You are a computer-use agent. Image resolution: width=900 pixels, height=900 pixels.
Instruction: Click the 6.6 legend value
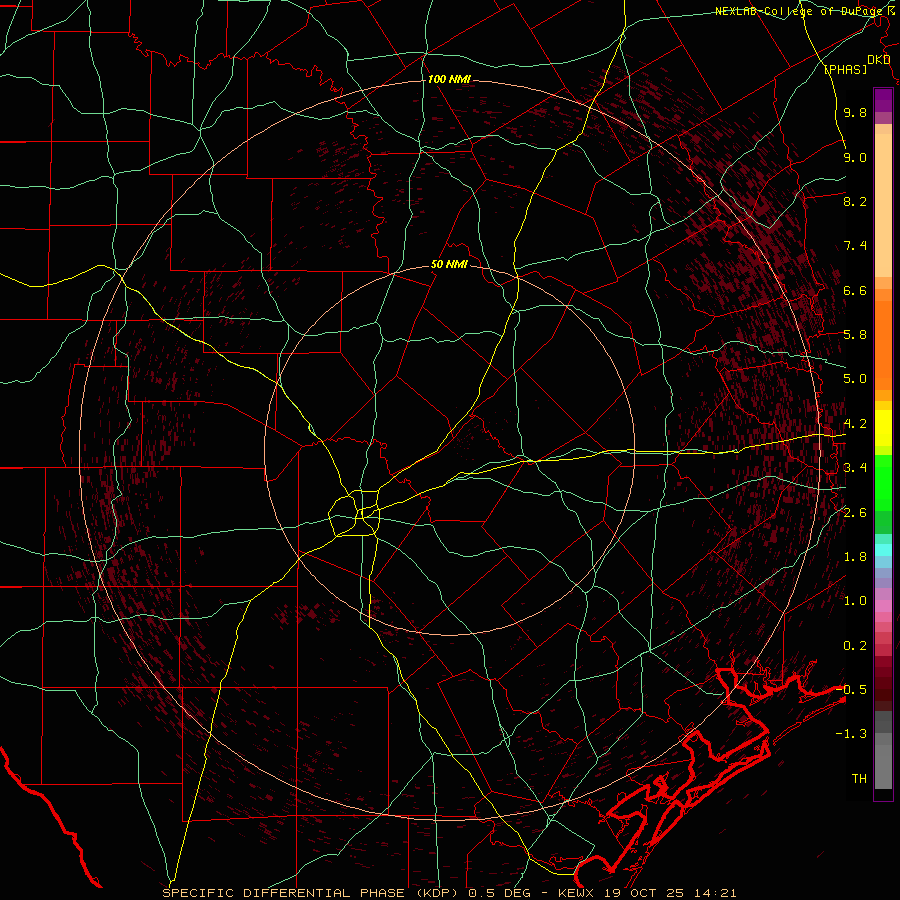point(855,290)
